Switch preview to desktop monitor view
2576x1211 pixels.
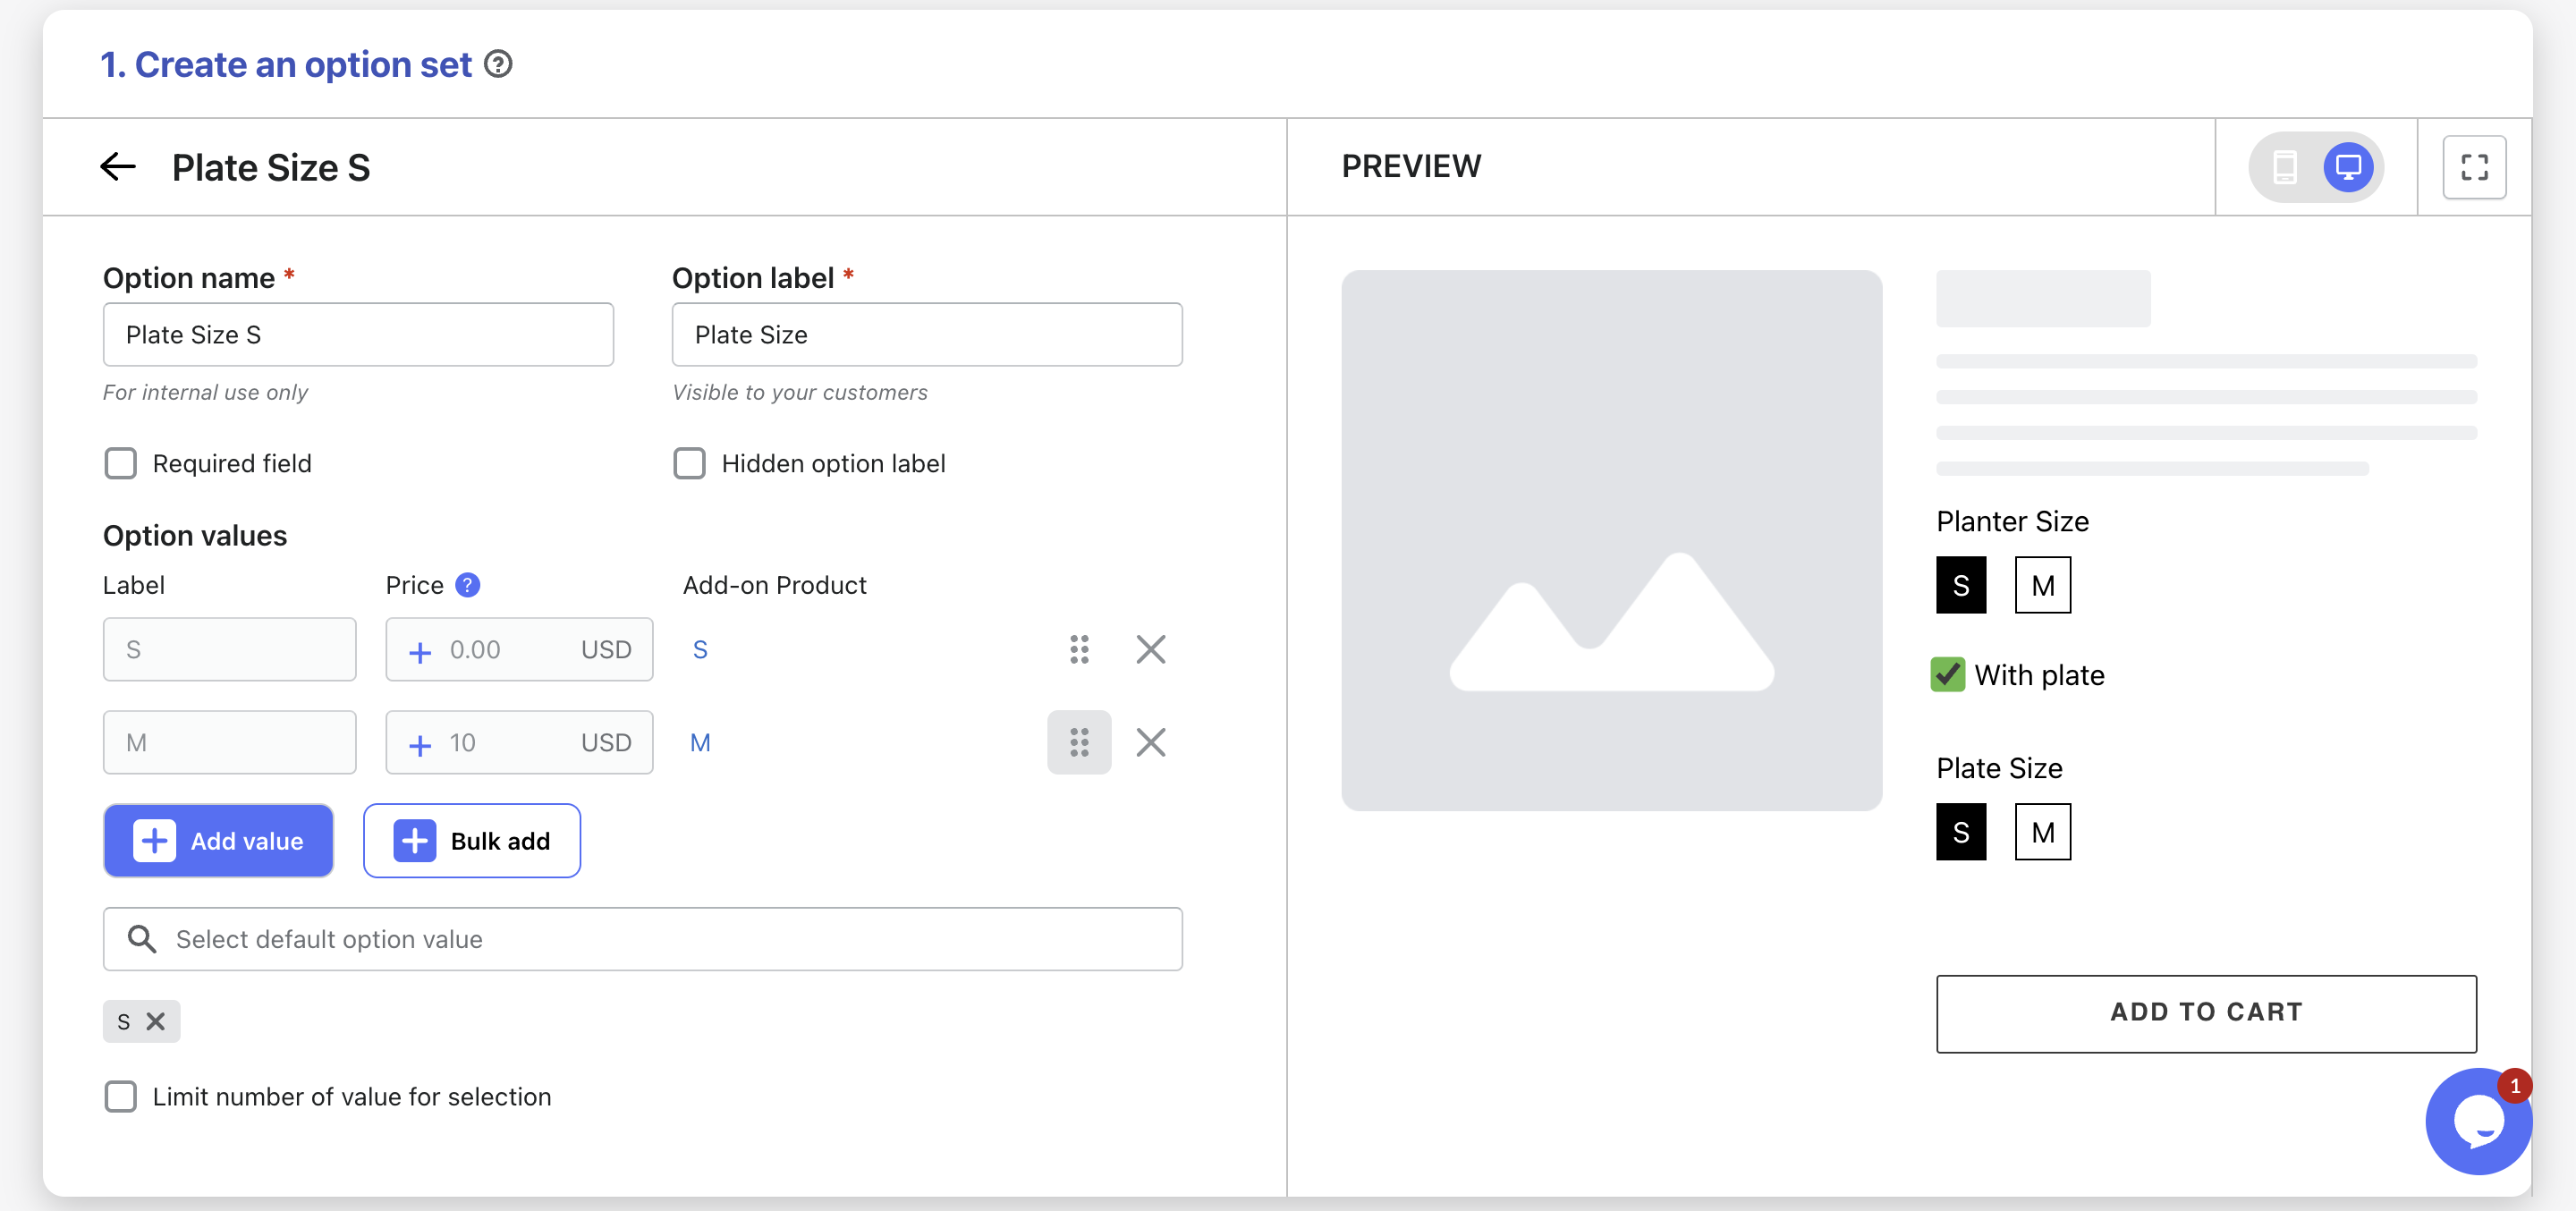(x=2348, y=167)
